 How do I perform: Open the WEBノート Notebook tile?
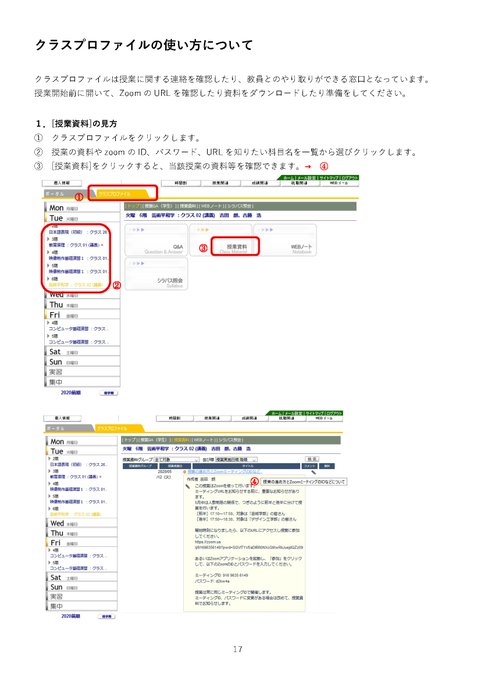(x=285, y=240)
